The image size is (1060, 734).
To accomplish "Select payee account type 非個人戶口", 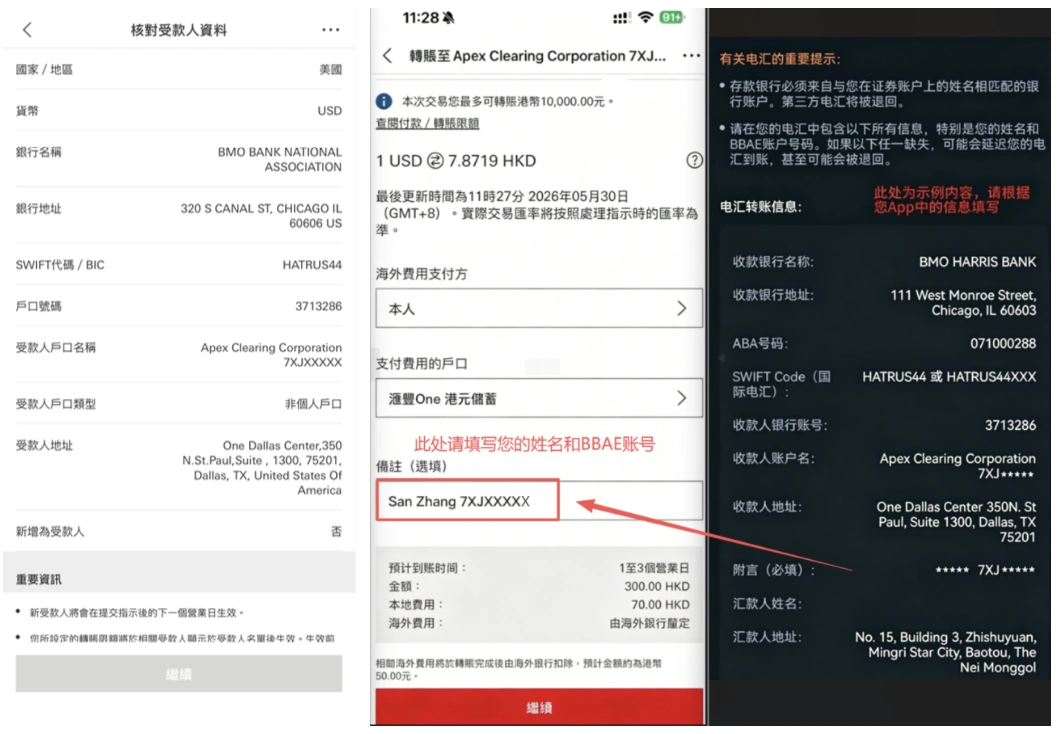I will click(x=313, y=404).
